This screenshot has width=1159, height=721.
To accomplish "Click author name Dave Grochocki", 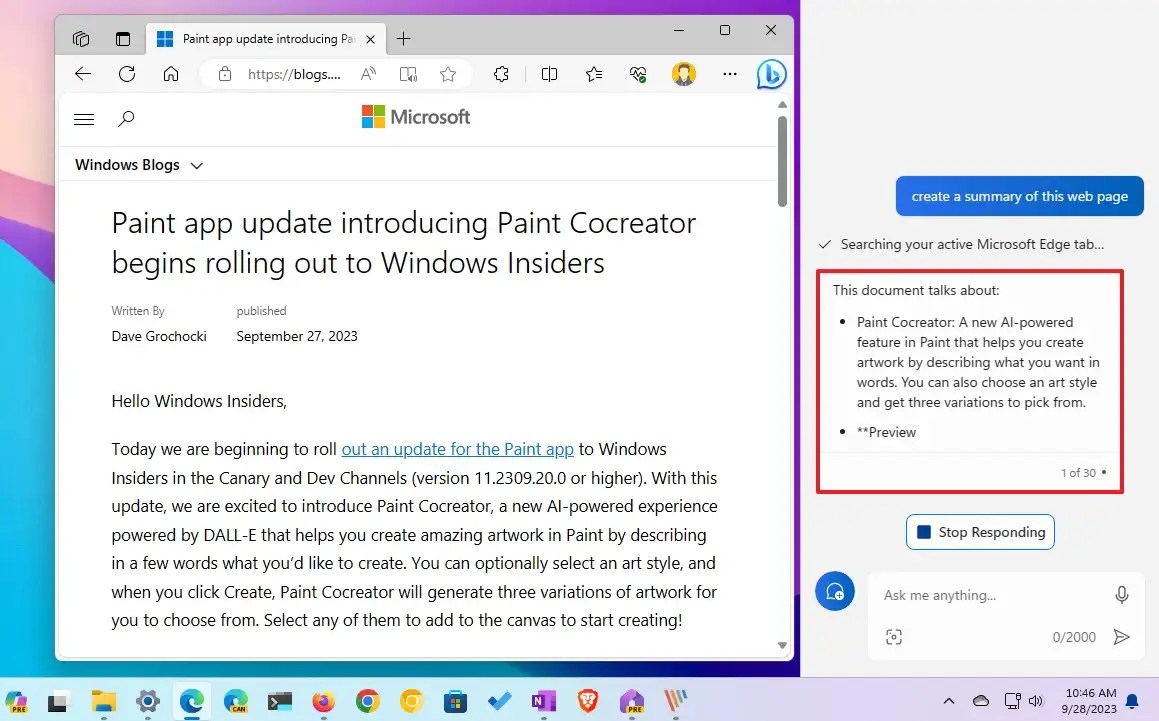I will click(159, 336).
